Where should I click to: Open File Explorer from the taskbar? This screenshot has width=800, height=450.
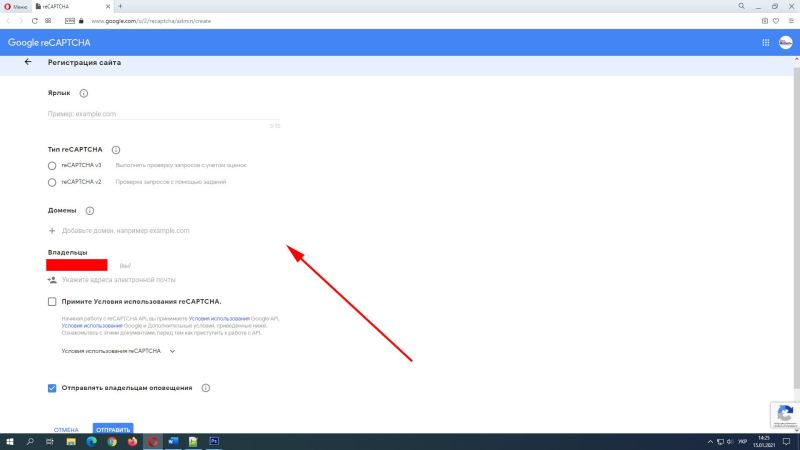[71, 442]
